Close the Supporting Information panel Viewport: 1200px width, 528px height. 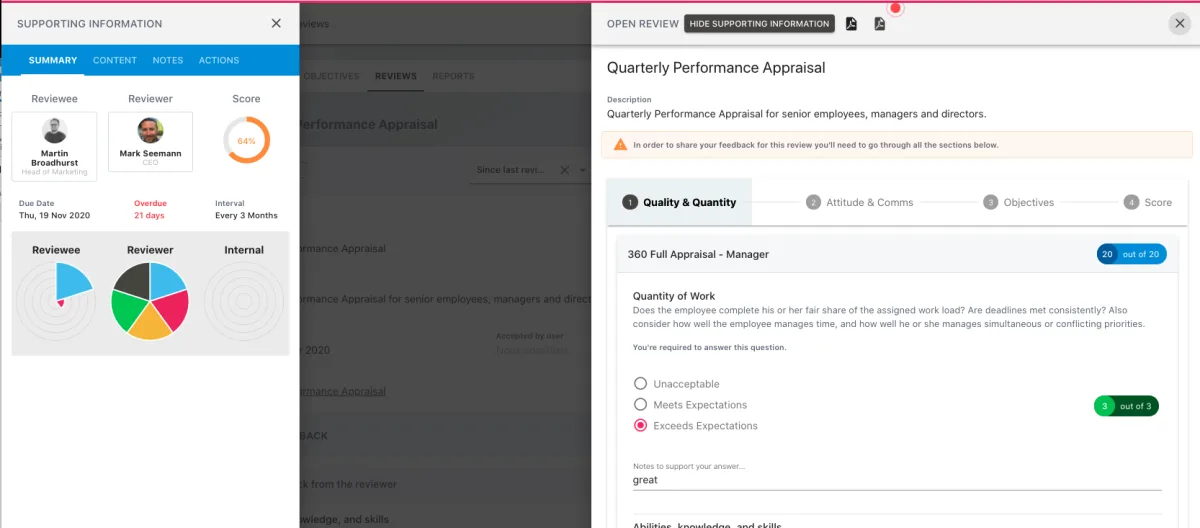pos(276,23)
